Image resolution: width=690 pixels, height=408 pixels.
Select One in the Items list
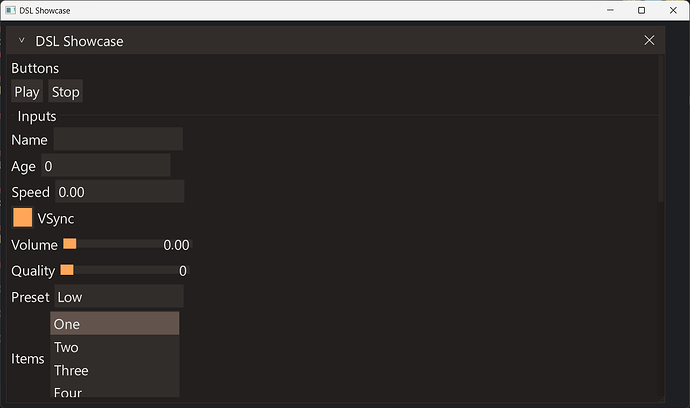(114, 323)
